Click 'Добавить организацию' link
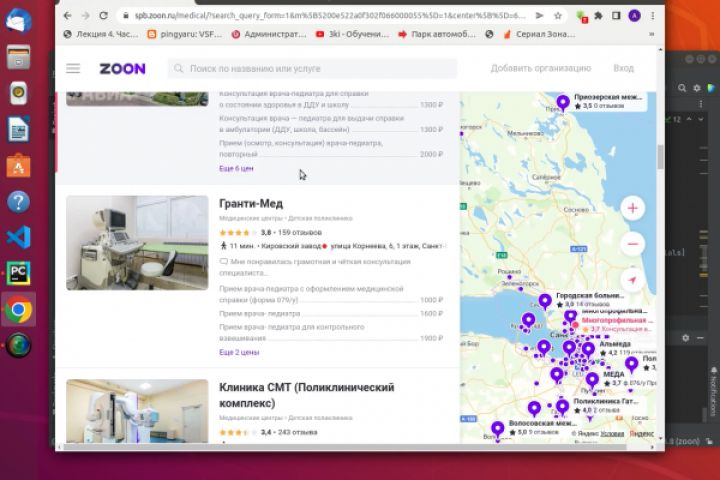The width and height of the screenshot is (720, 480). click(540, 68)
